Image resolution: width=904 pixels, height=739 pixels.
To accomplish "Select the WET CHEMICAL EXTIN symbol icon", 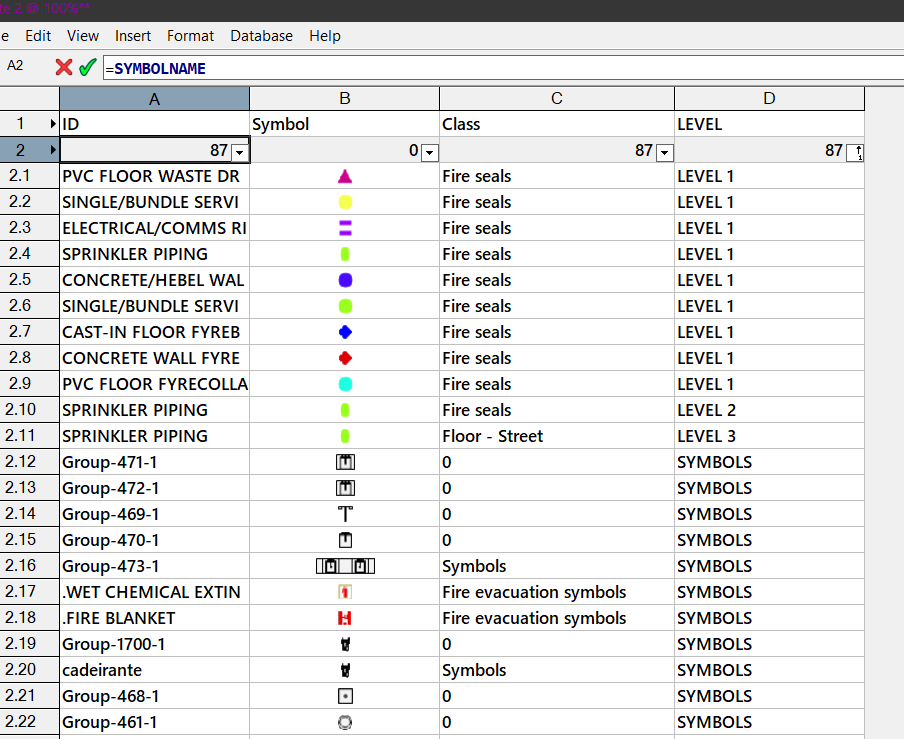I will 345,592.
